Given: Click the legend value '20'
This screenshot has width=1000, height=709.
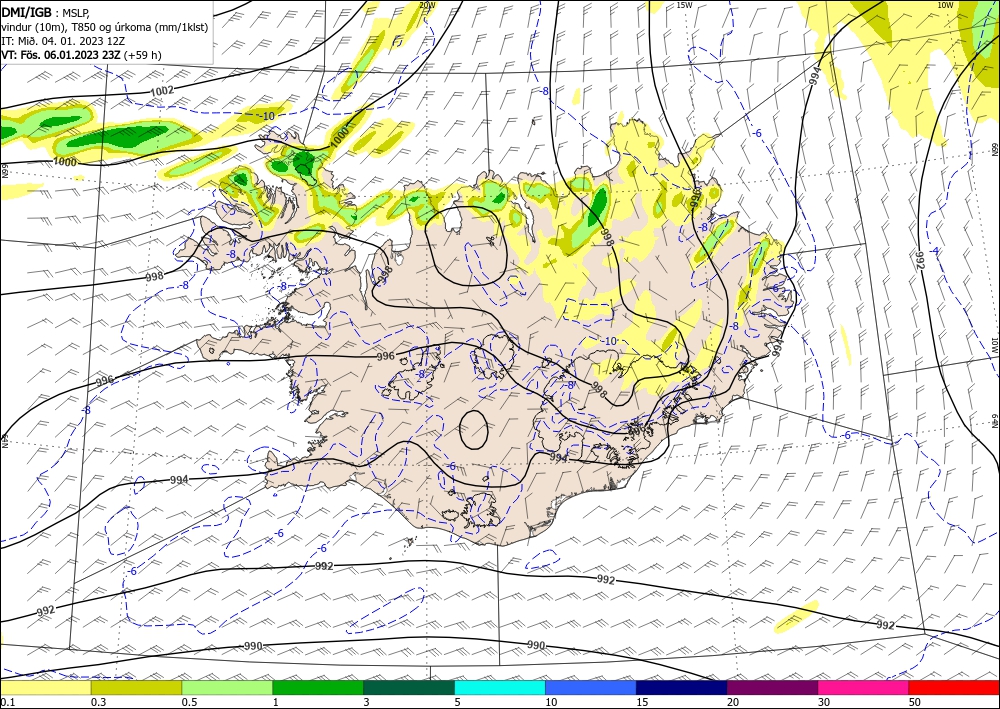Looking at the screenshot, I should click(733, 702).
